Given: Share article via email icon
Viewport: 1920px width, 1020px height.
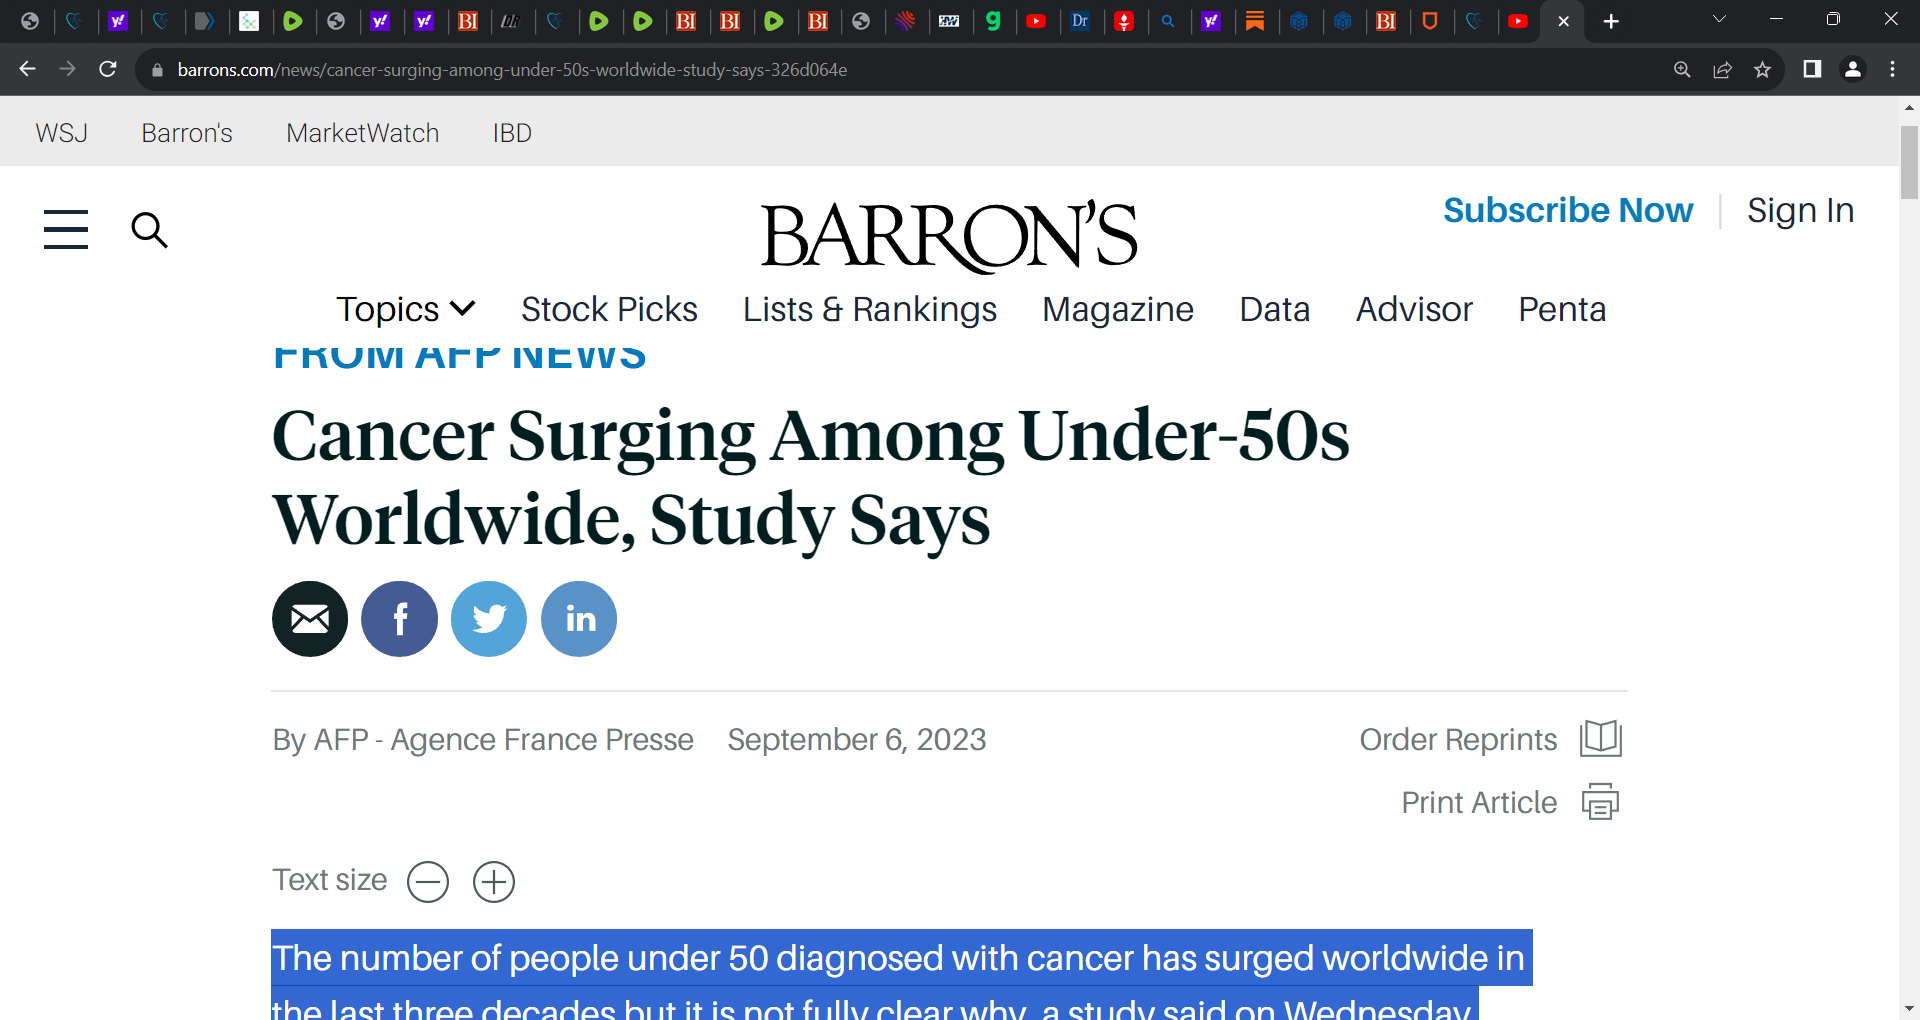Looking at the screenshot, I should click(310, 619).
